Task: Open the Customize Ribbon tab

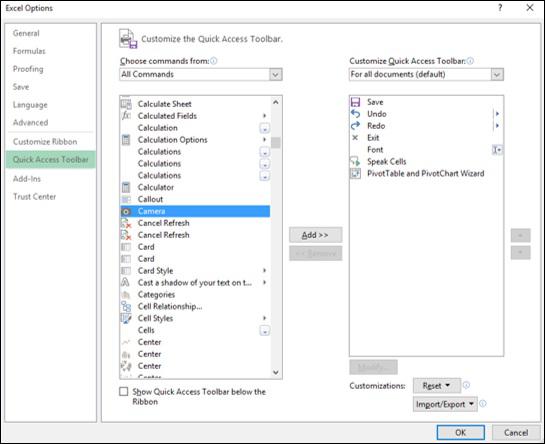Action: pyautogui.click(x=45, y=142)
